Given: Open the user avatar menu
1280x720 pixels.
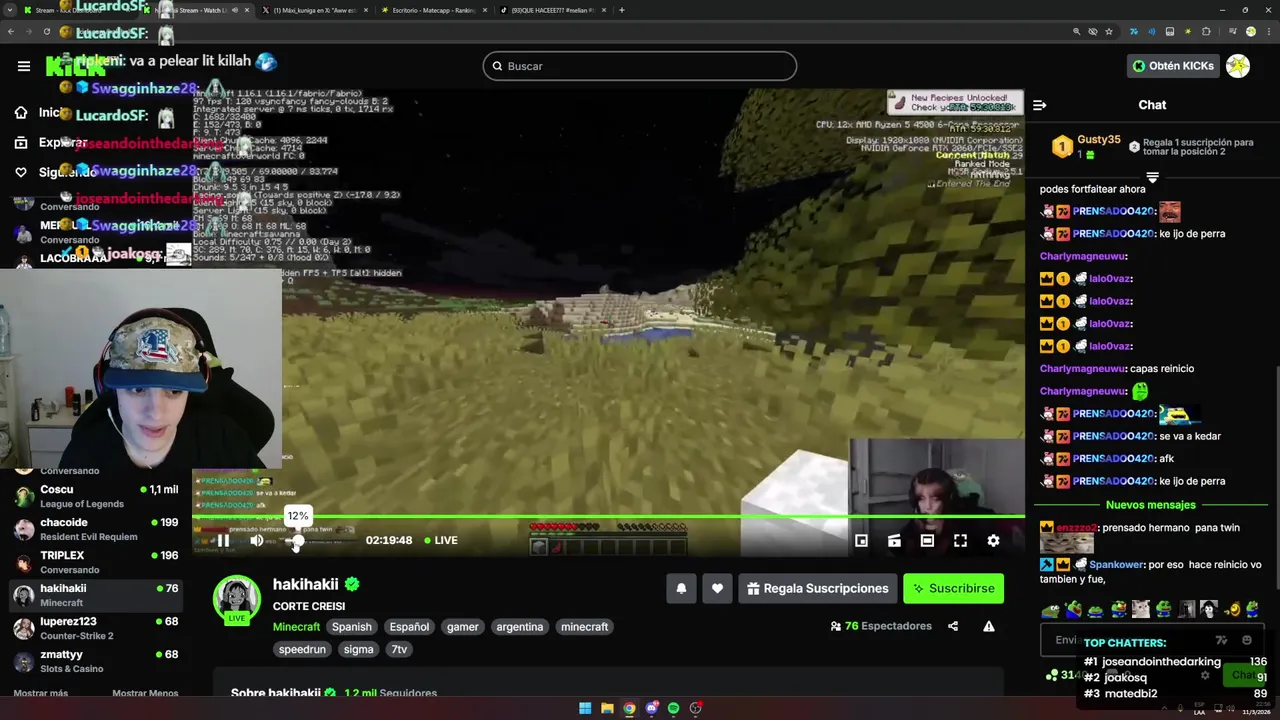Looking at the screenshot, I should coord(1238,66).
